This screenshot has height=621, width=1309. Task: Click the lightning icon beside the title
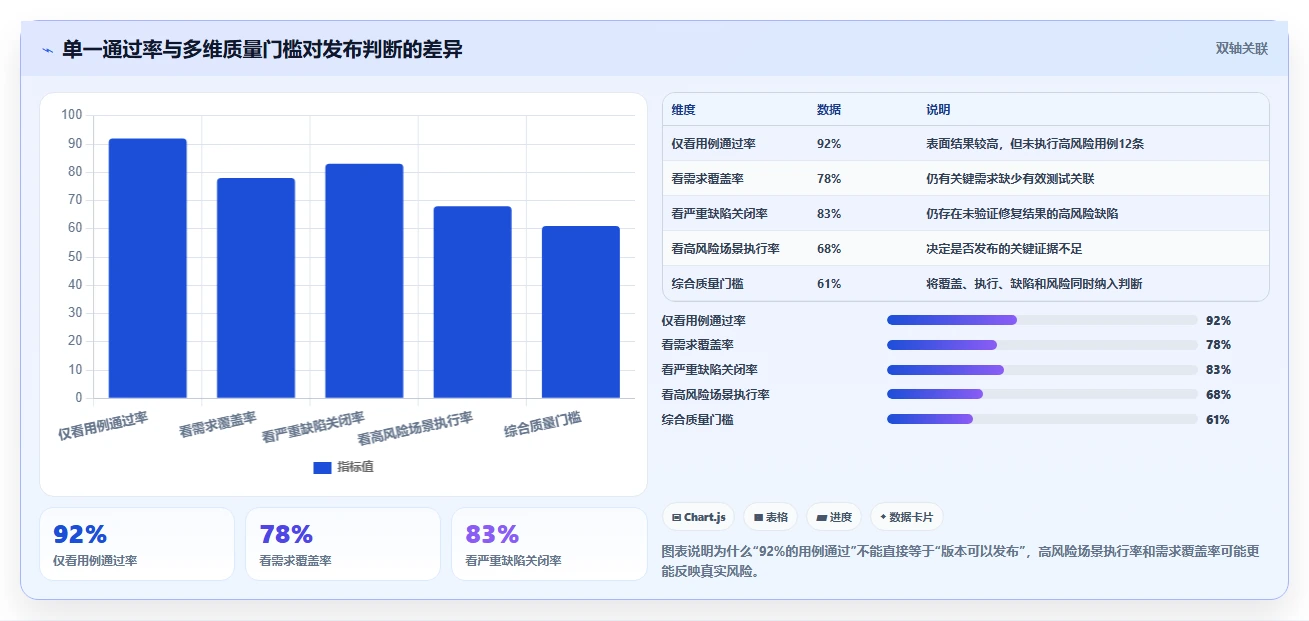(47, 50)
